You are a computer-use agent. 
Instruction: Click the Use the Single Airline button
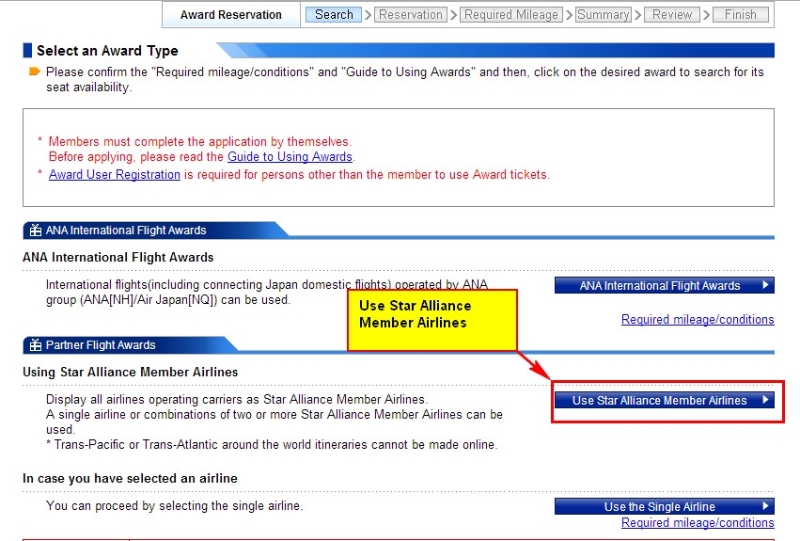pos(664,506)
